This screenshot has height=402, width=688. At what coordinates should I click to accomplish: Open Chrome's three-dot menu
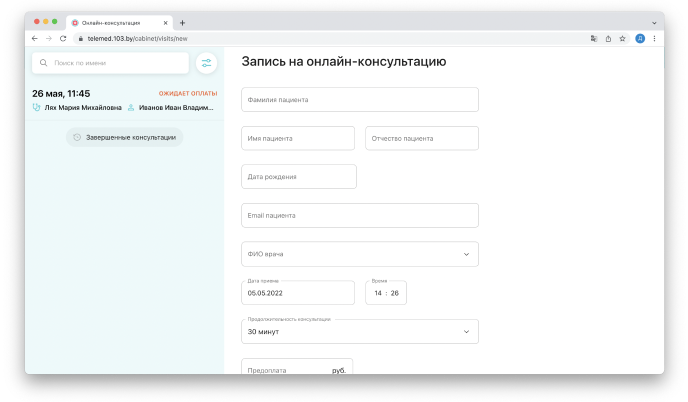[654, 38]
